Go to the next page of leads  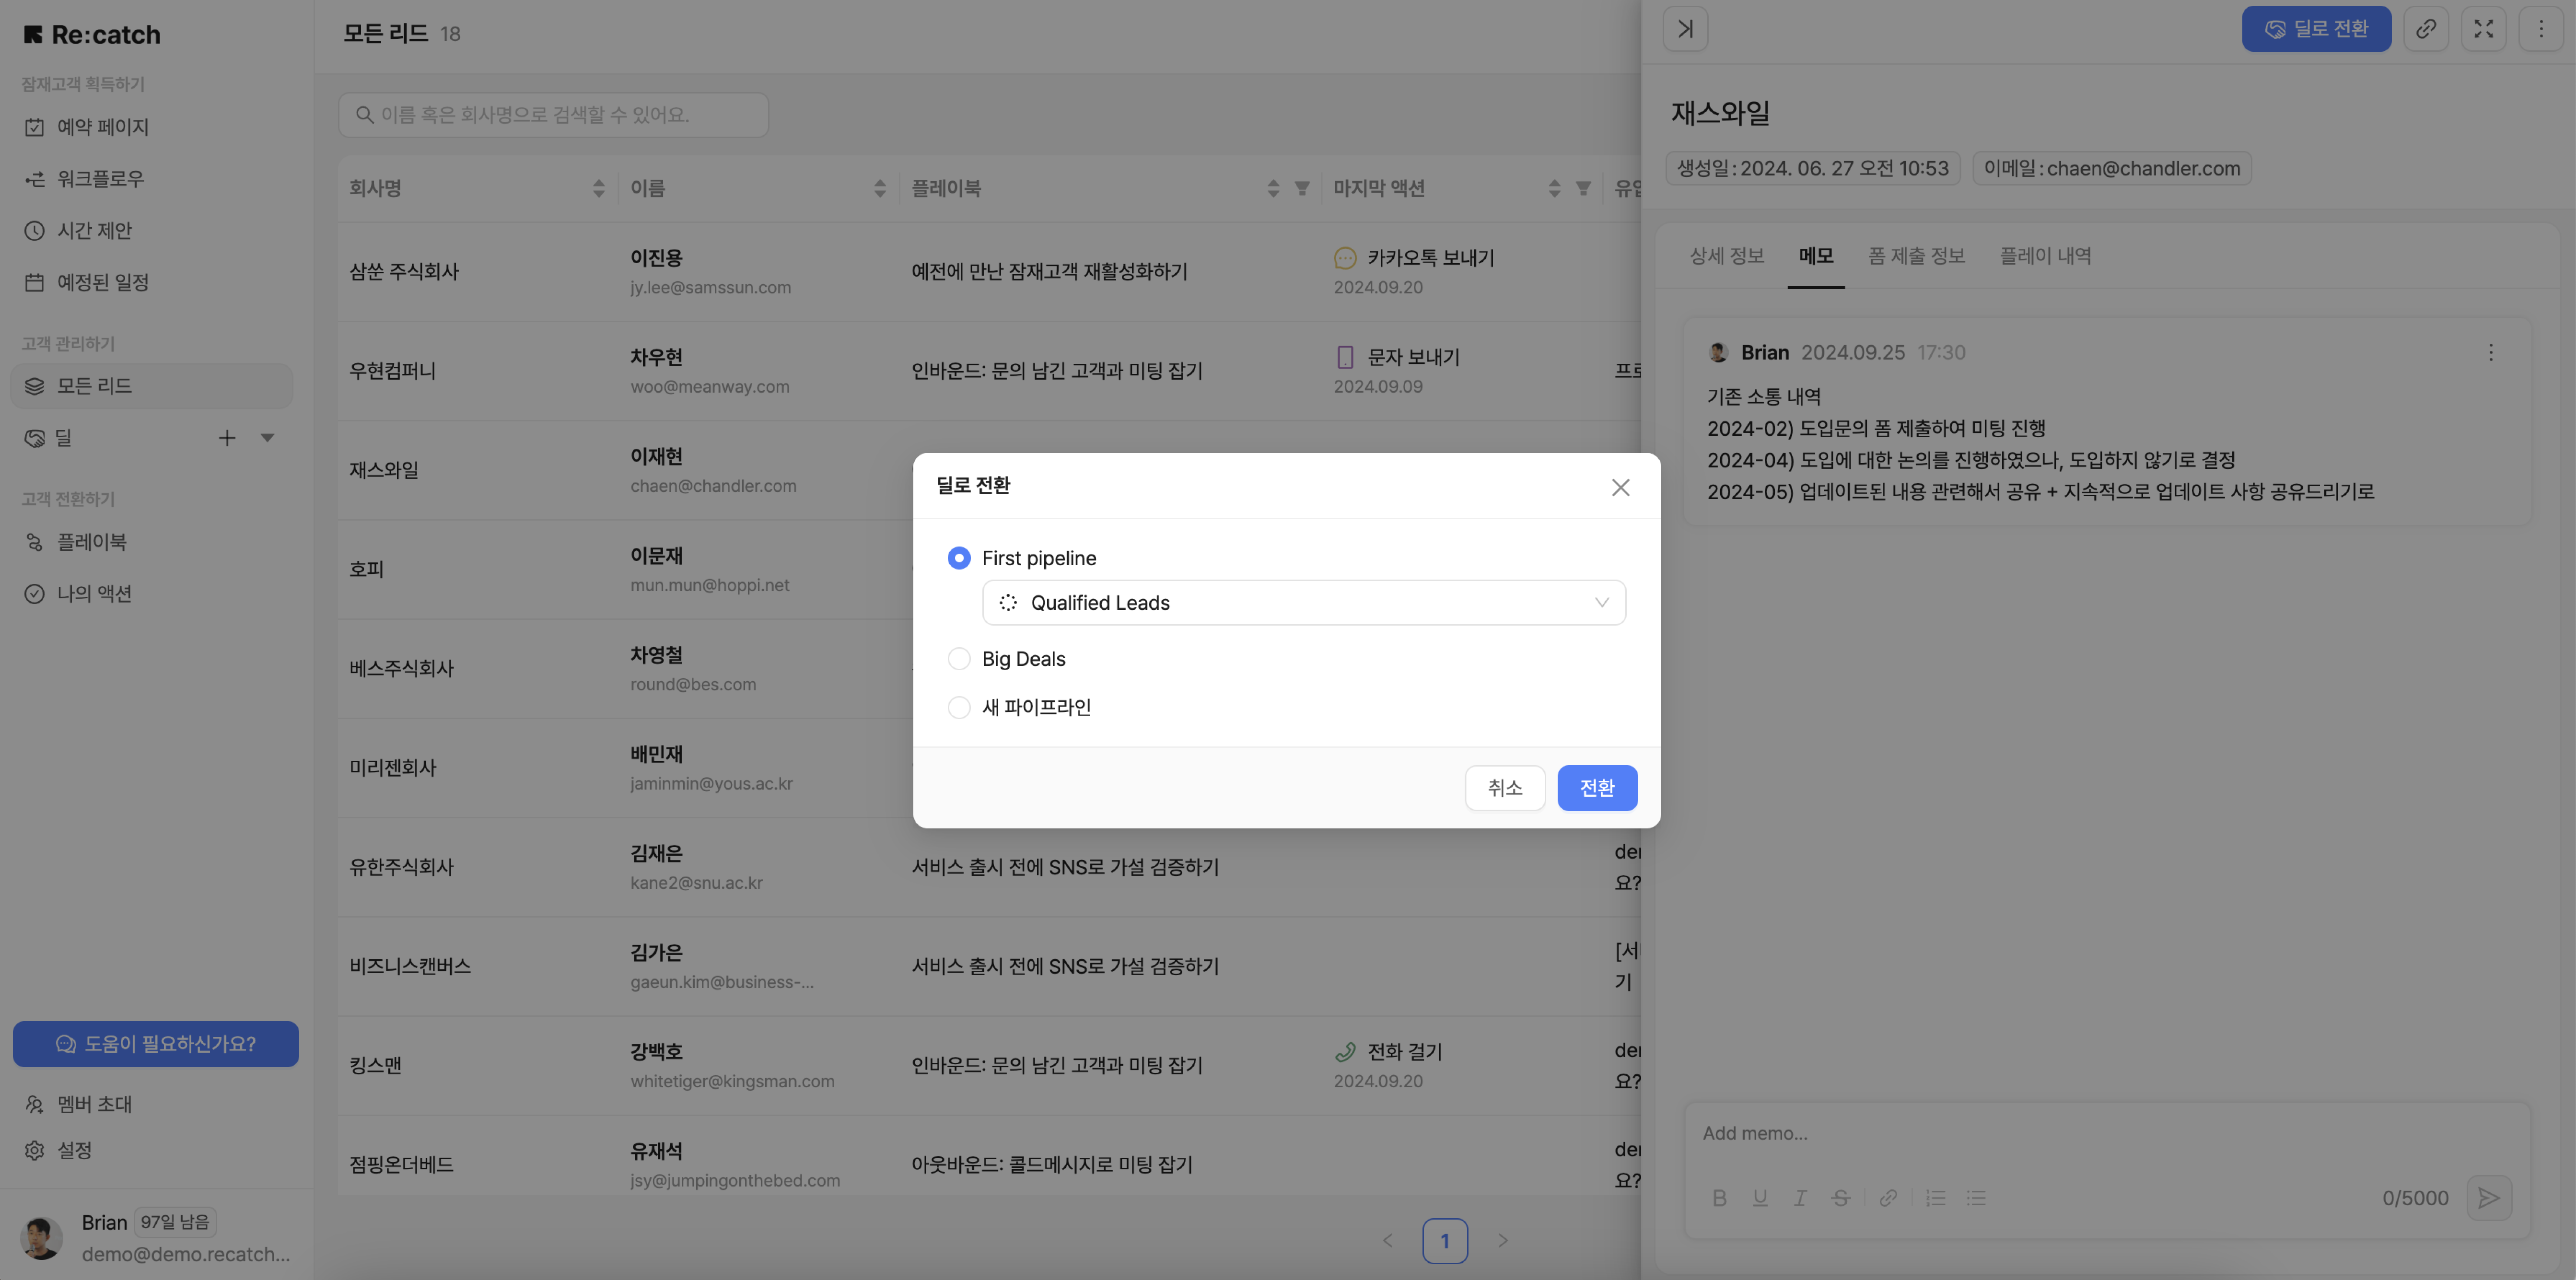pos(1502,1241)
